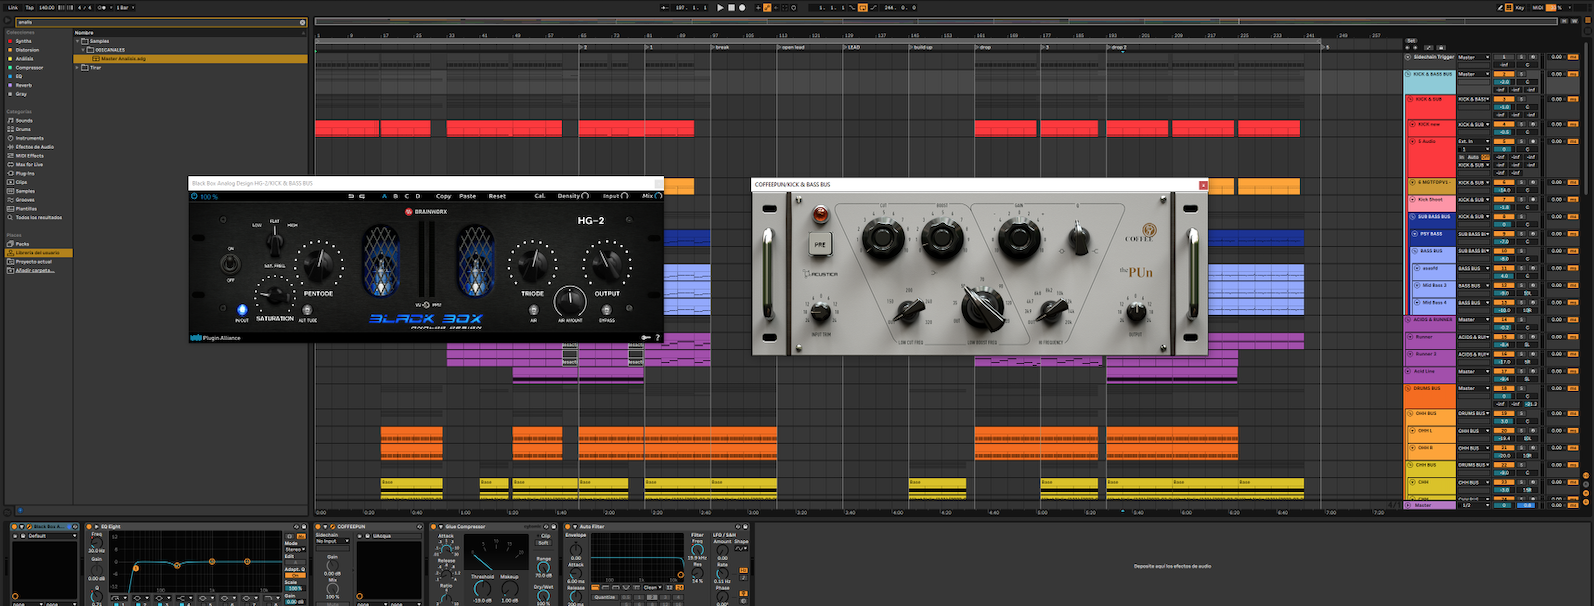Select Librería del usuario place
The image size is (1594, 606).
37,253
